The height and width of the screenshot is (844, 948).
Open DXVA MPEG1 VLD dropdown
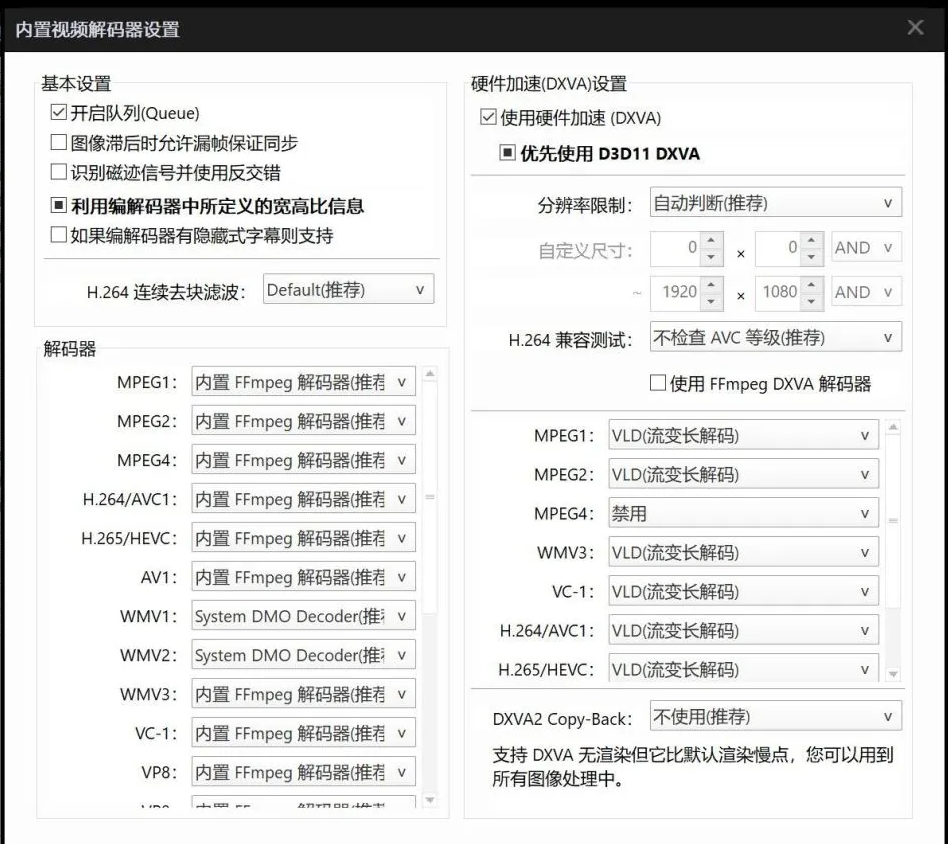click(x=743, y=435)
